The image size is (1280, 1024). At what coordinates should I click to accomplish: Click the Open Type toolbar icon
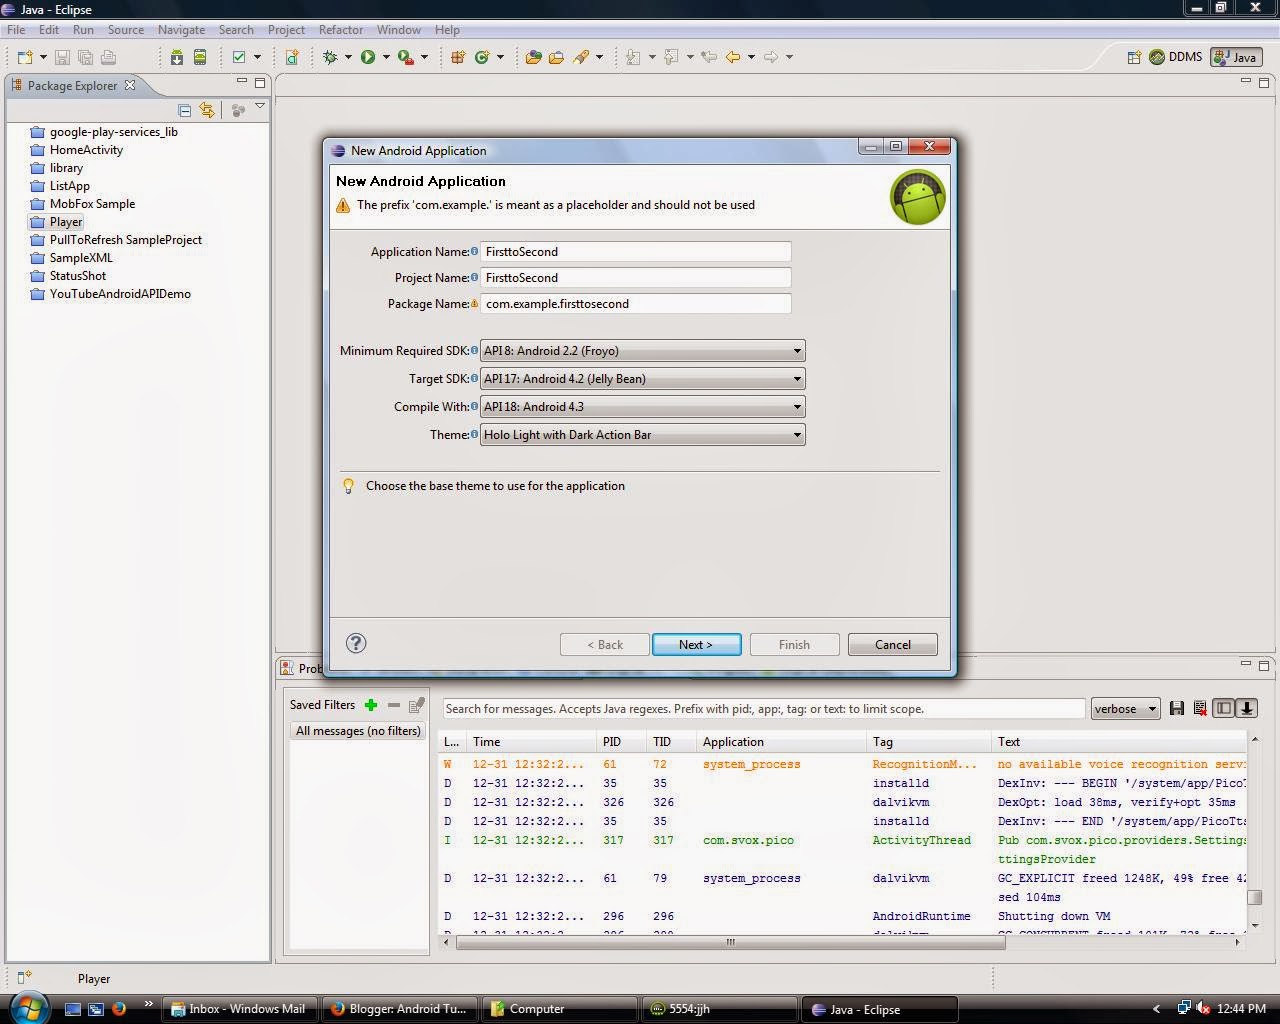tap(533, 57)
